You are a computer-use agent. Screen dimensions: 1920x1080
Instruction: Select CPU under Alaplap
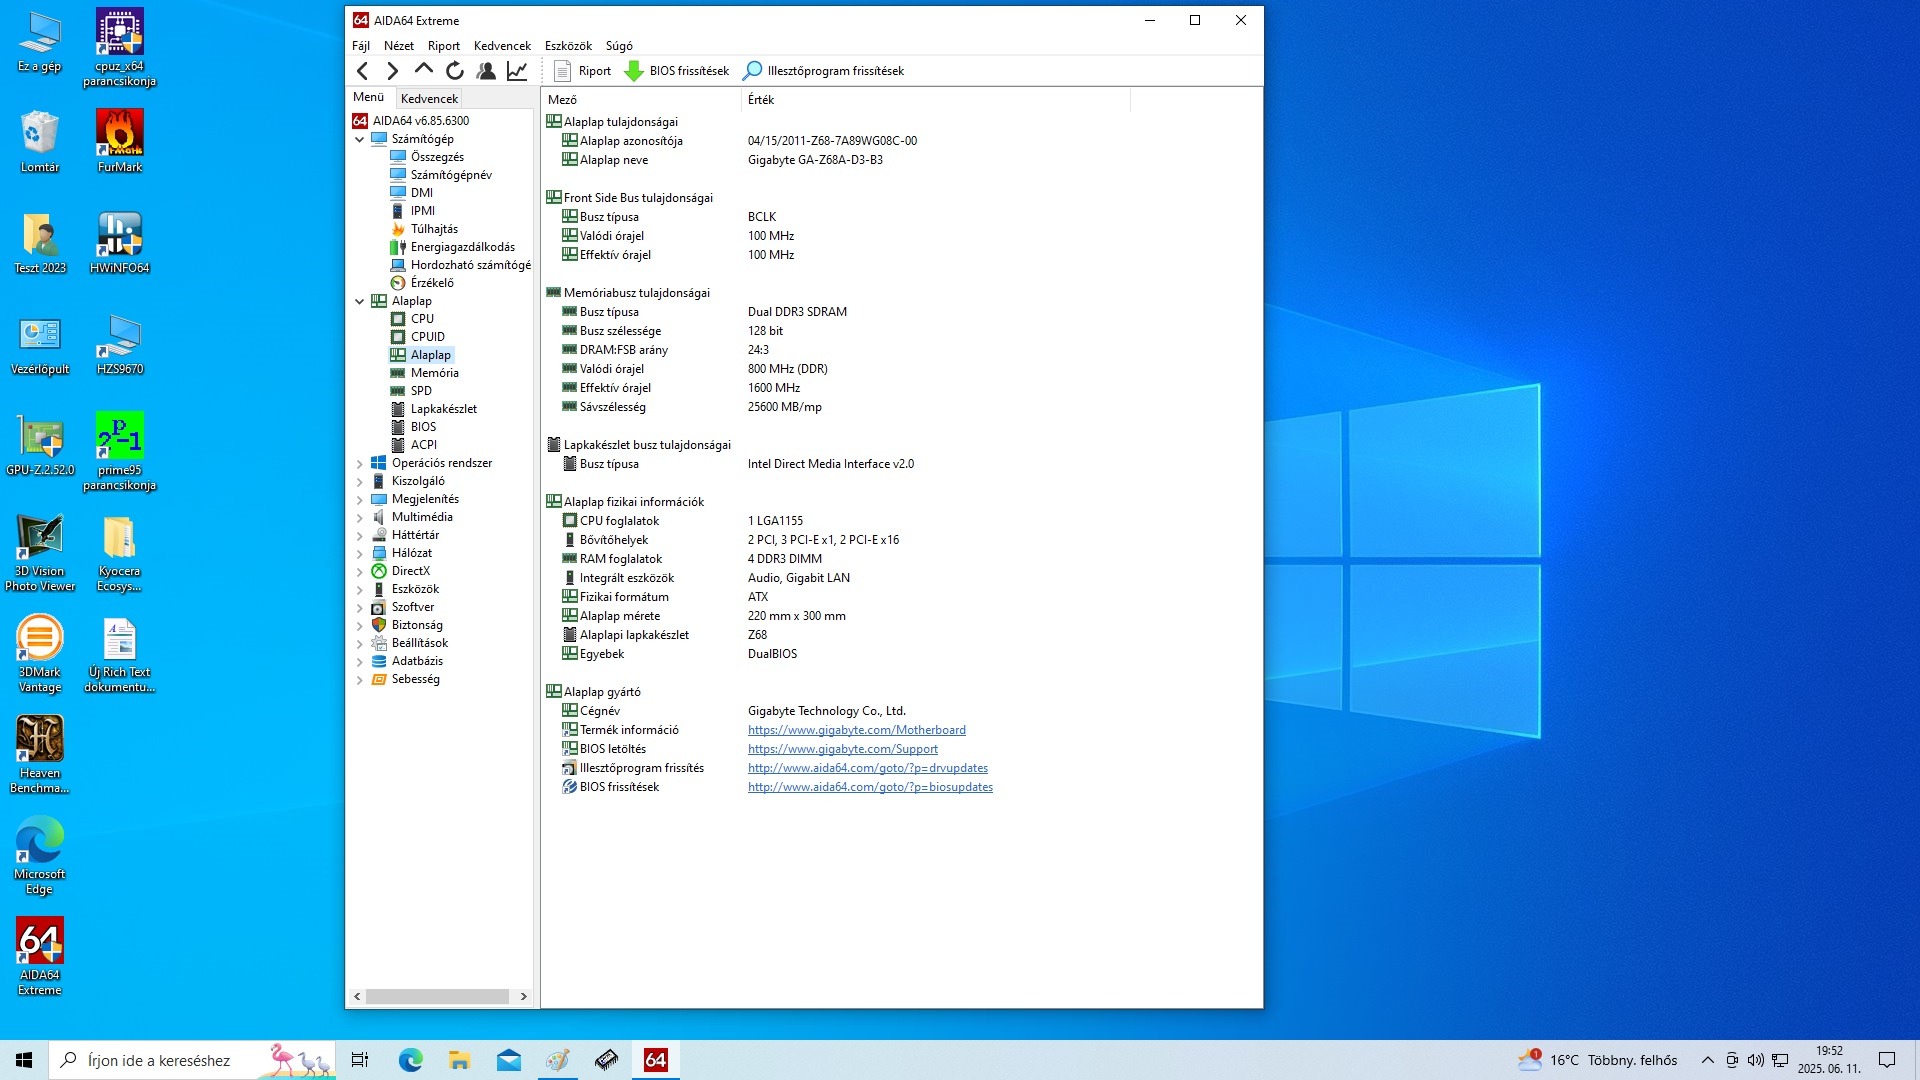click(x=422, y=319)
